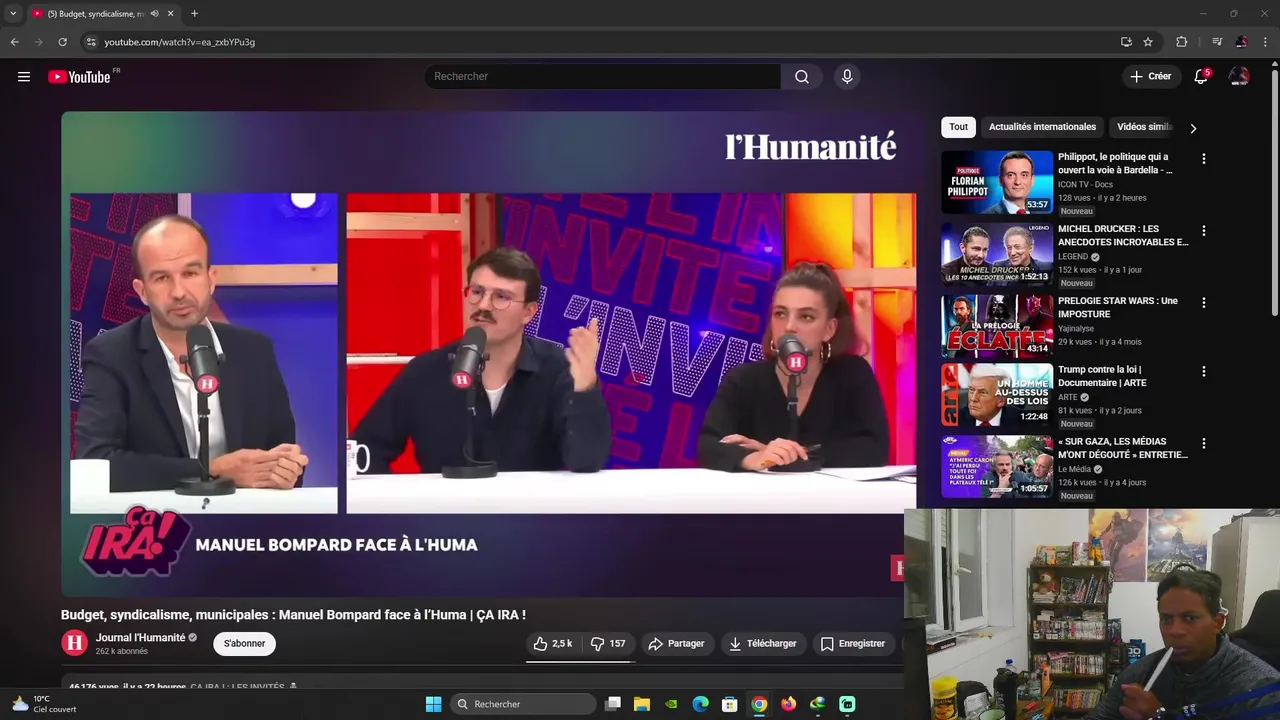
Task: Bookmark this page with star icon
Action: tap(1148, 42)
